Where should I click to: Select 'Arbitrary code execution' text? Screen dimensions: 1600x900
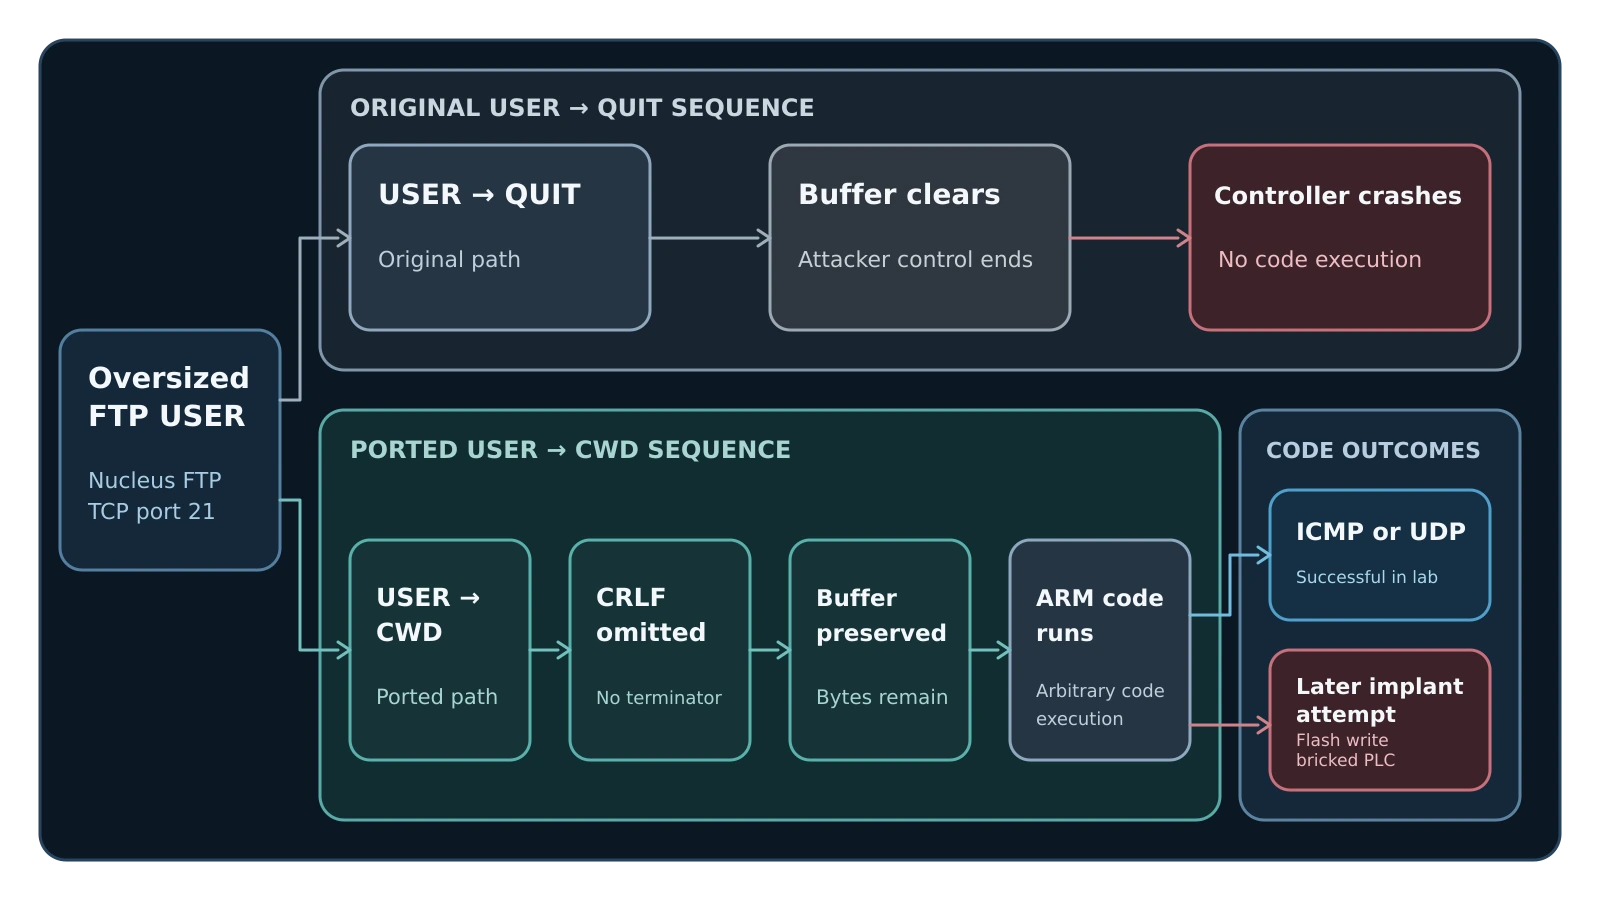point(1100,705)
